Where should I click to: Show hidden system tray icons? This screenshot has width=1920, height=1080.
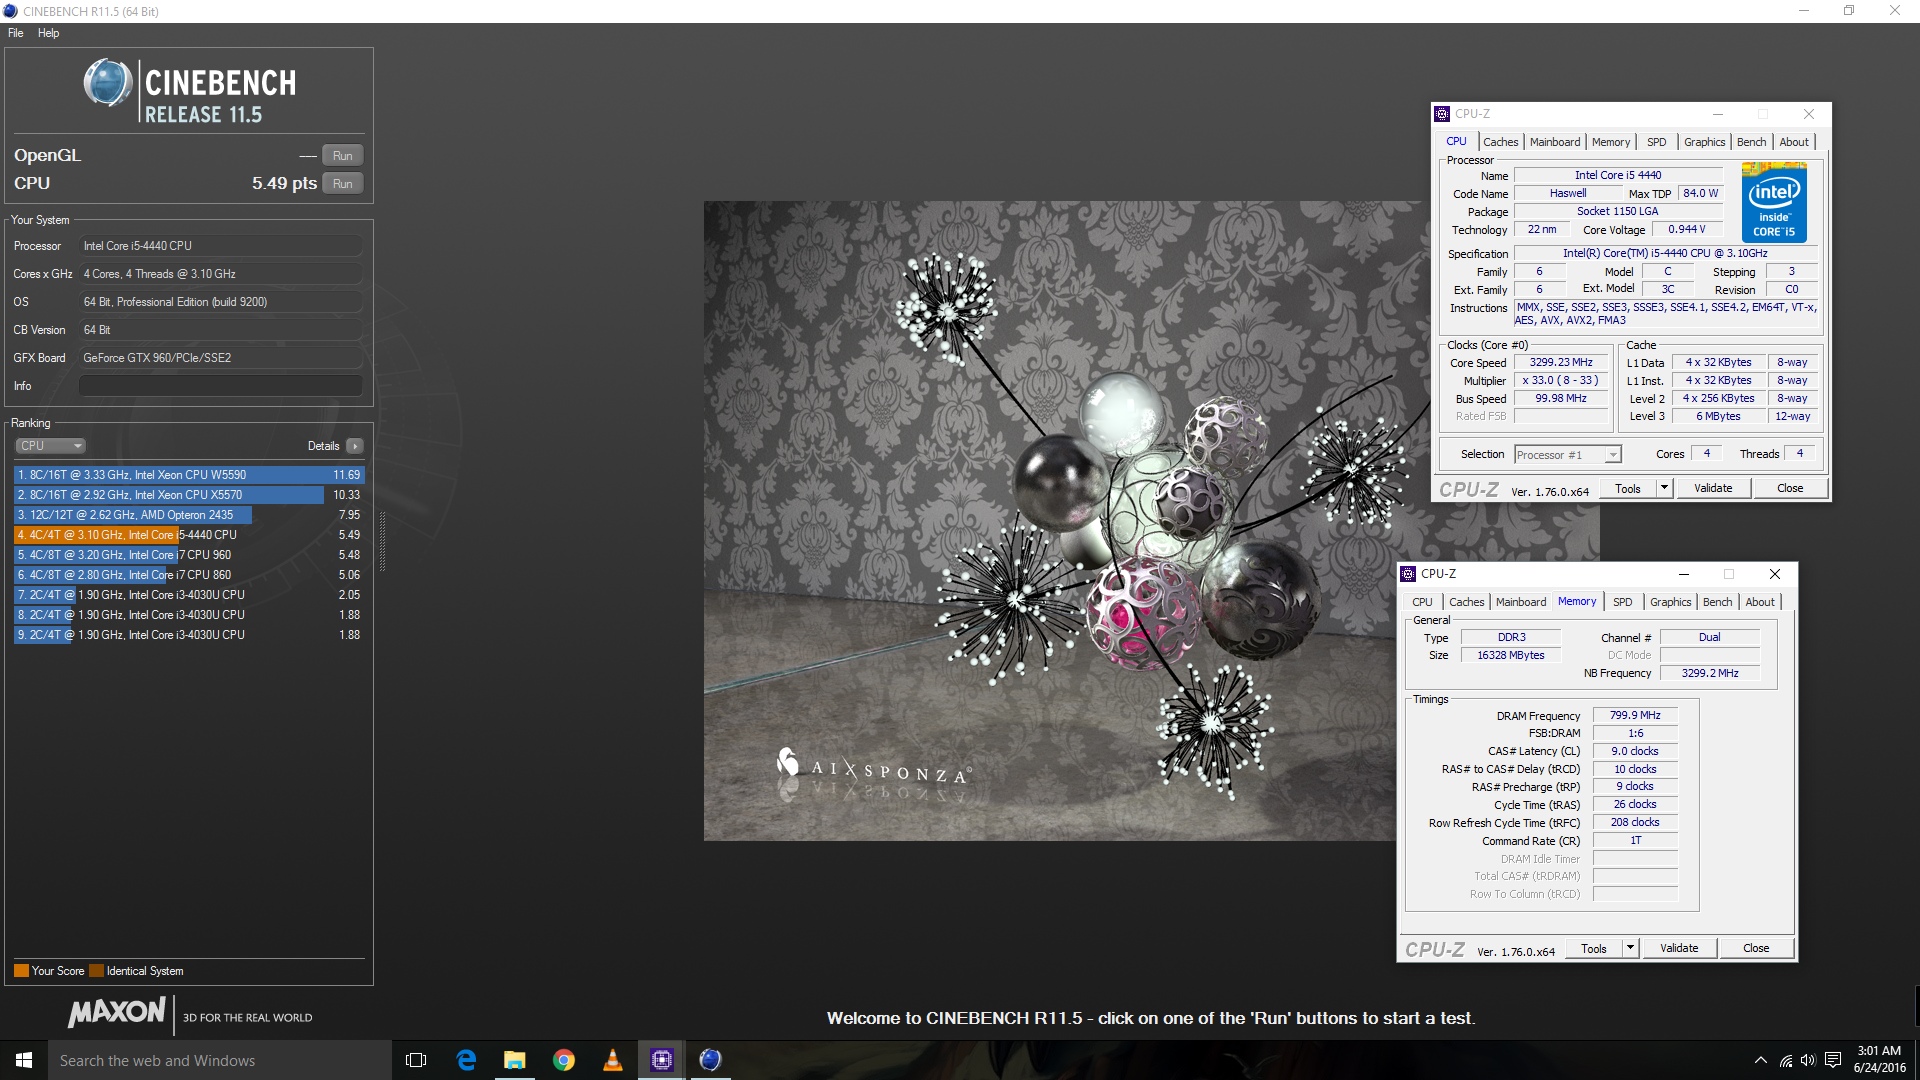1760,1061
